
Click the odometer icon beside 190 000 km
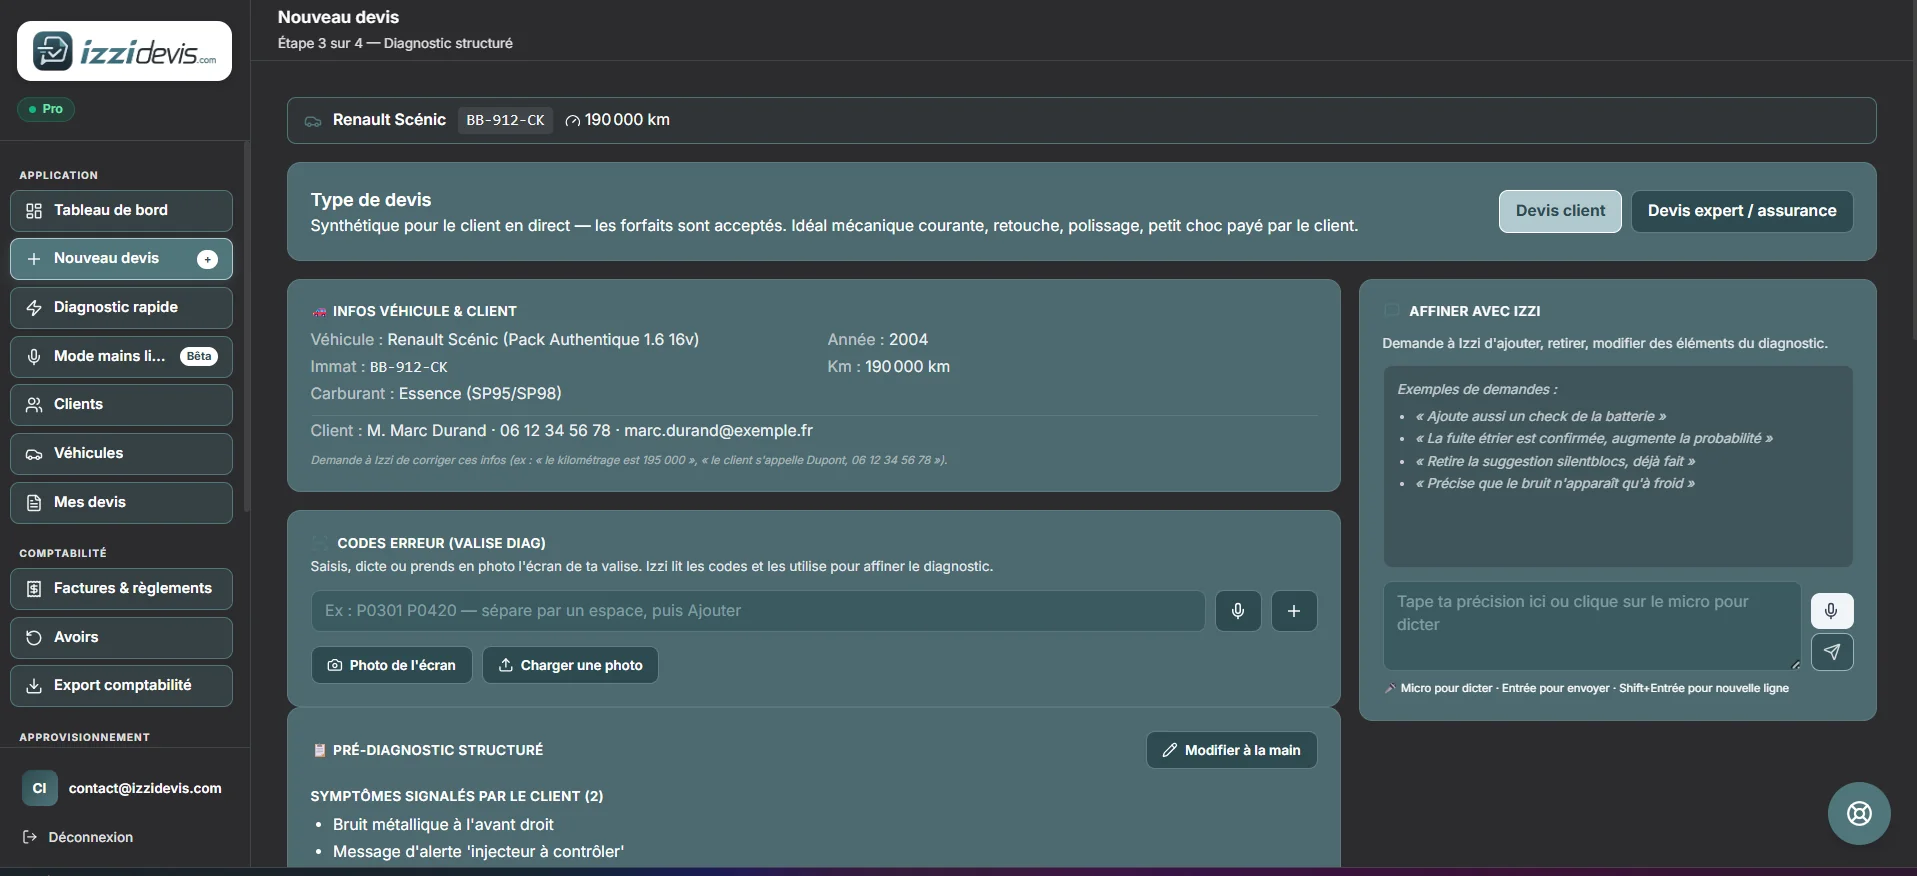click(573, 121)
